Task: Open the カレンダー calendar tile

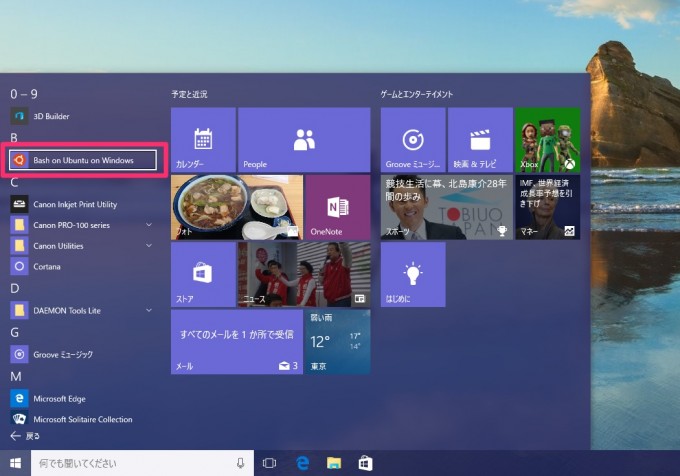Action: [203, 140]
